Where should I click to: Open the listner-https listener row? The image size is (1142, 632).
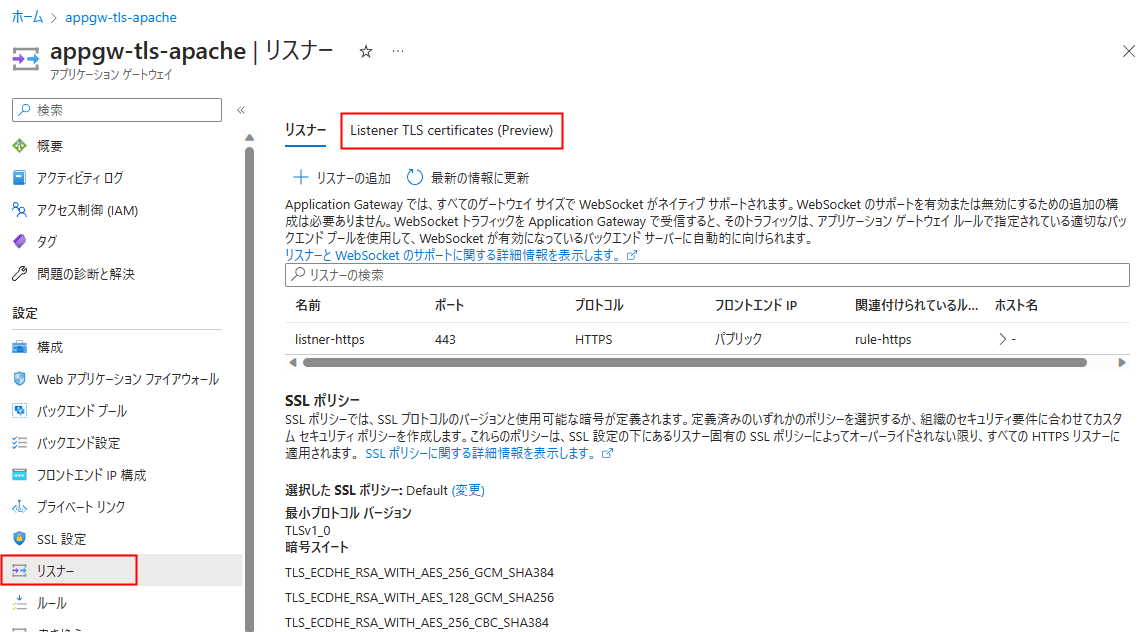[707, 339]
